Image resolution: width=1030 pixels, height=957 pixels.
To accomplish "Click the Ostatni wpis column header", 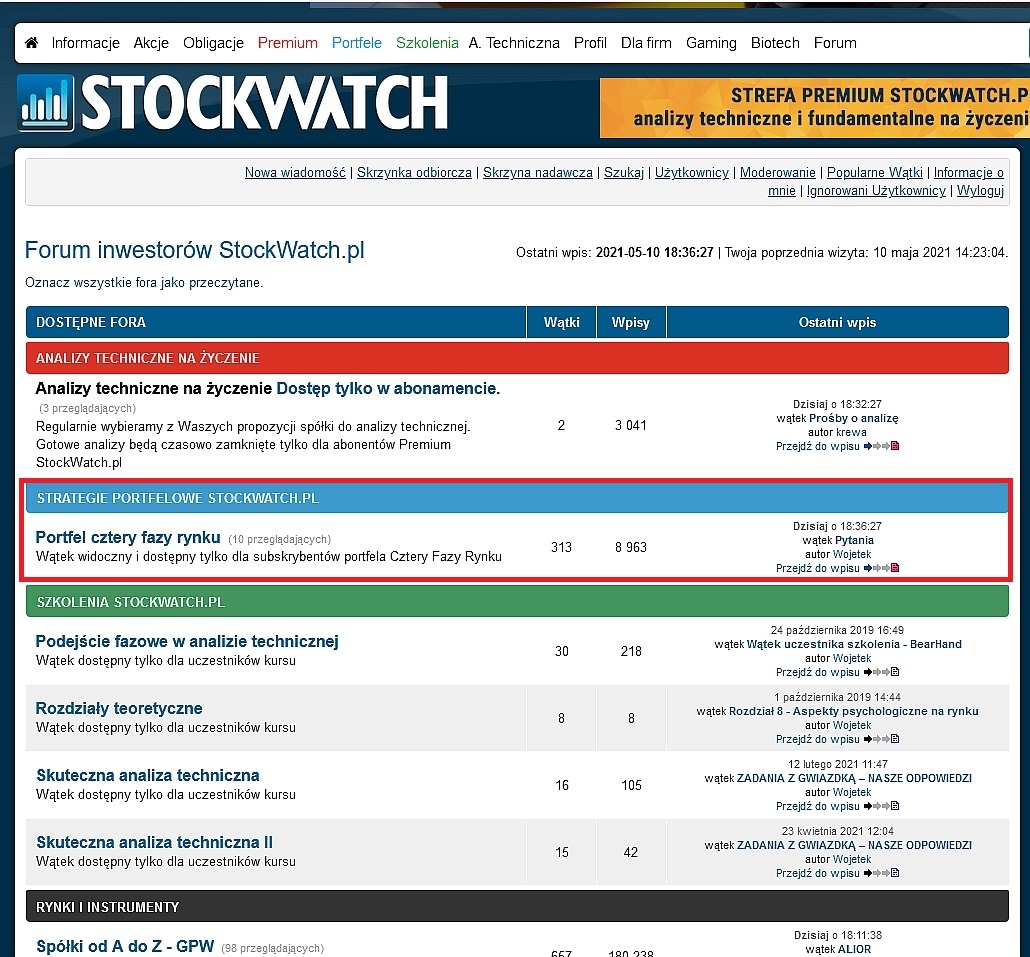I will [x=838, y=322].
